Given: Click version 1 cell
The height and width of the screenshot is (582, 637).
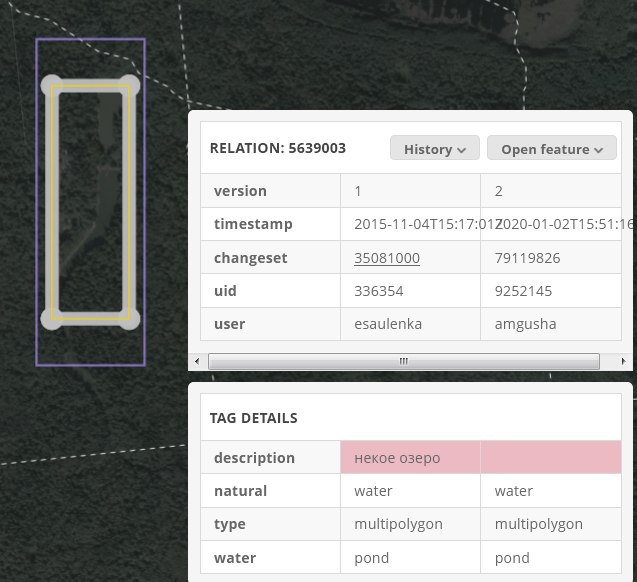Looking at the screenshot, I should 410,191.
